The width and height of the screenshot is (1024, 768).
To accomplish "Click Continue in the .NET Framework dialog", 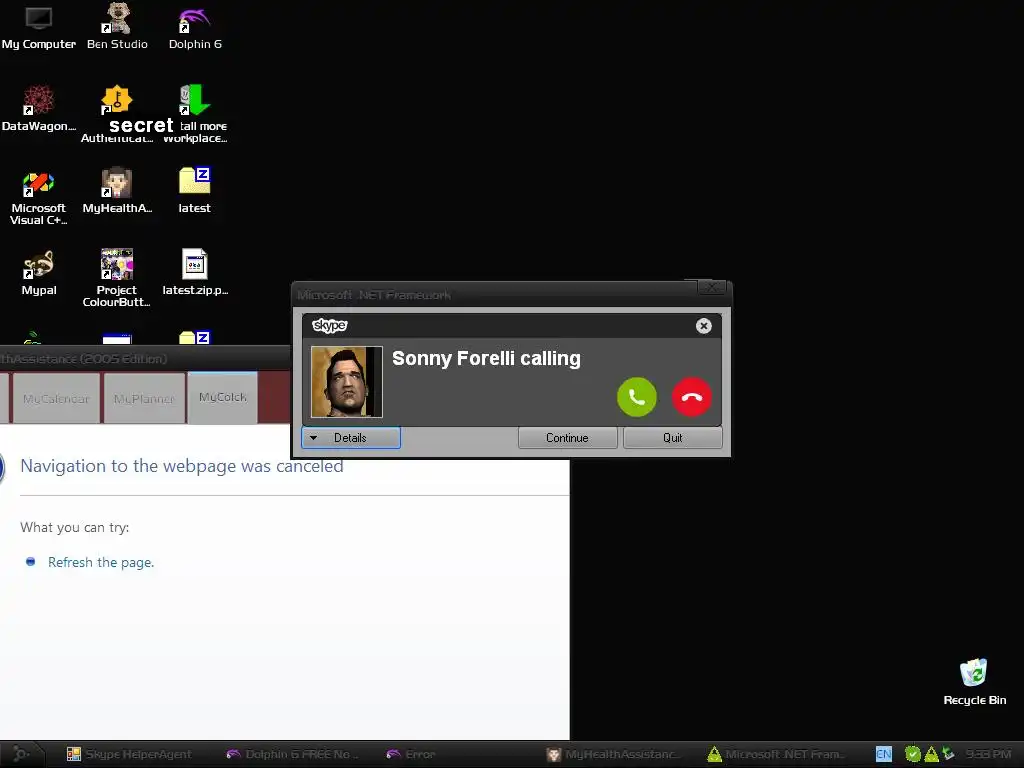I will [568, 438].
